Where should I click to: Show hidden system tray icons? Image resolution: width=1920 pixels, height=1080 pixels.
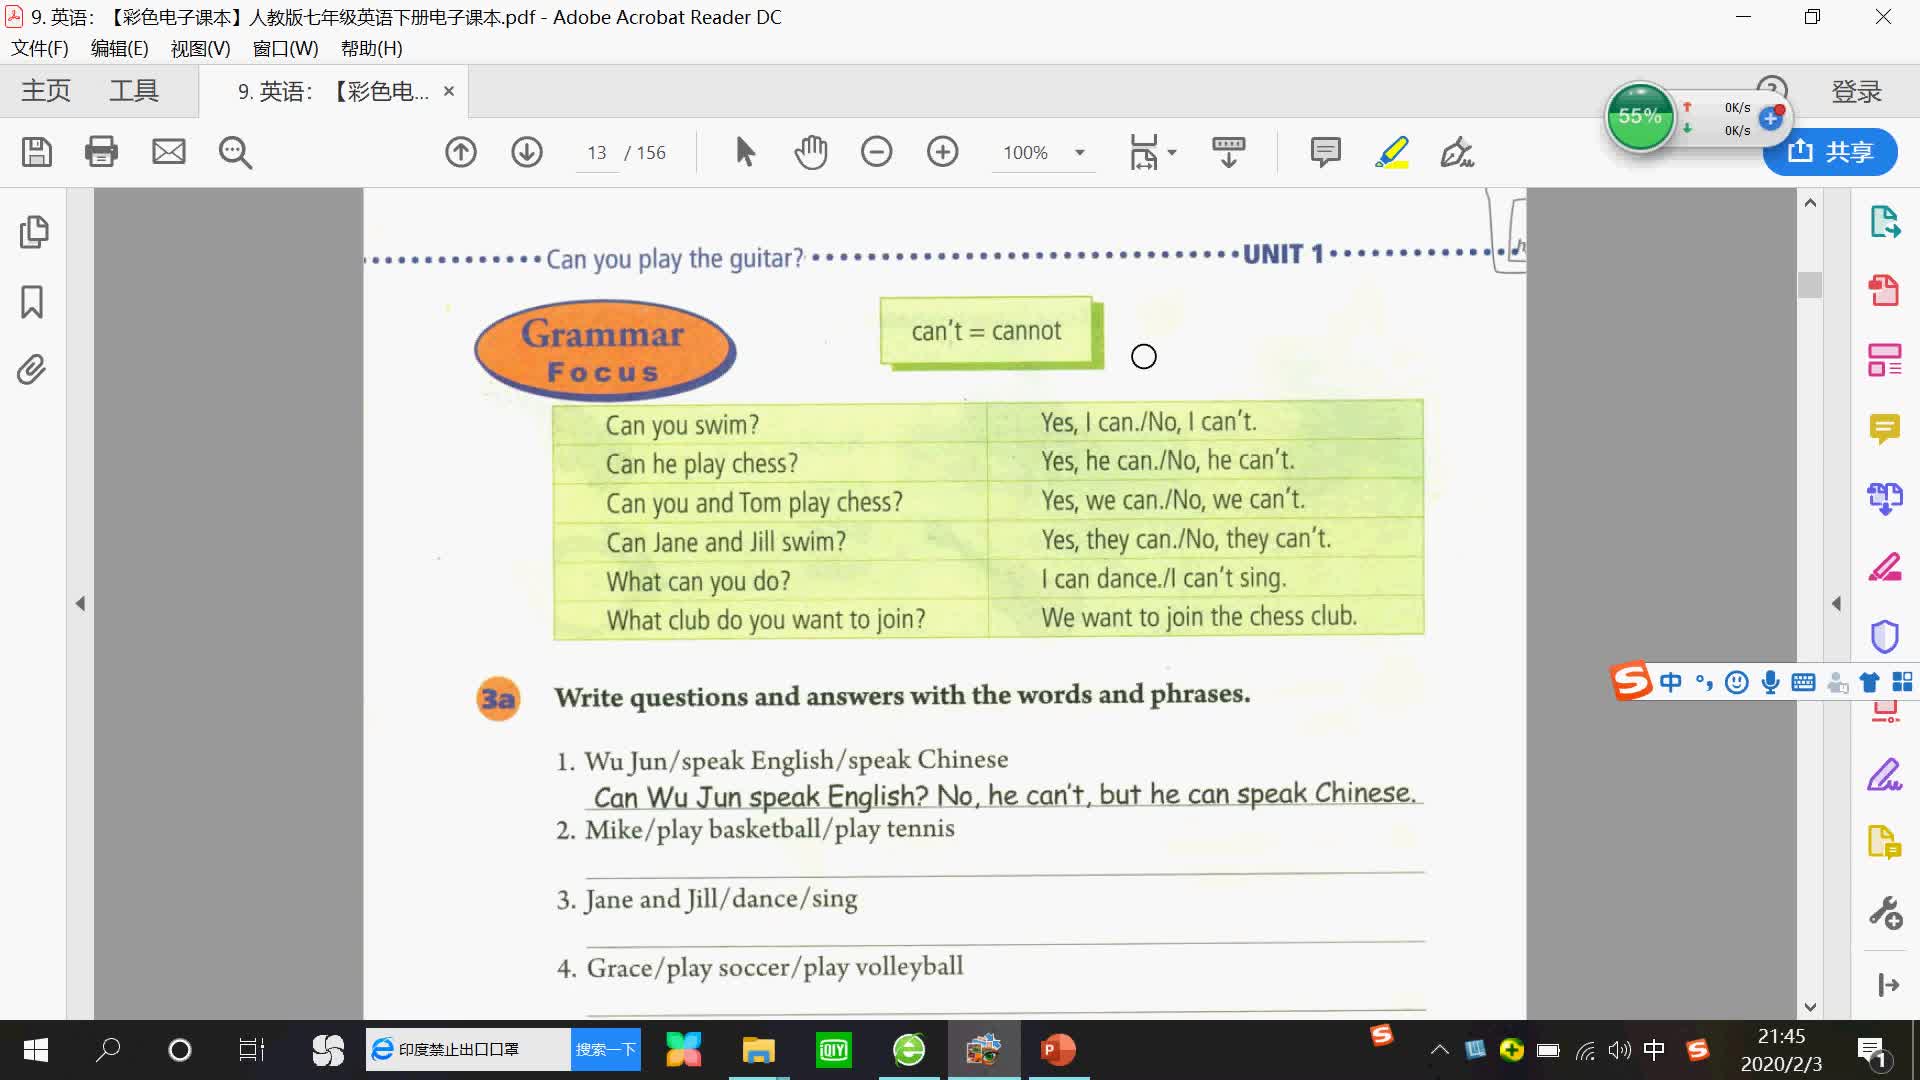click(1439, 1050)
